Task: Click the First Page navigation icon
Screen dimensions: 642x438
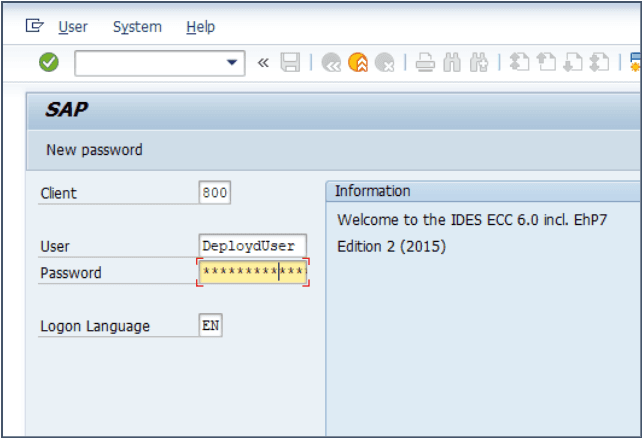Action: [519, 63]
